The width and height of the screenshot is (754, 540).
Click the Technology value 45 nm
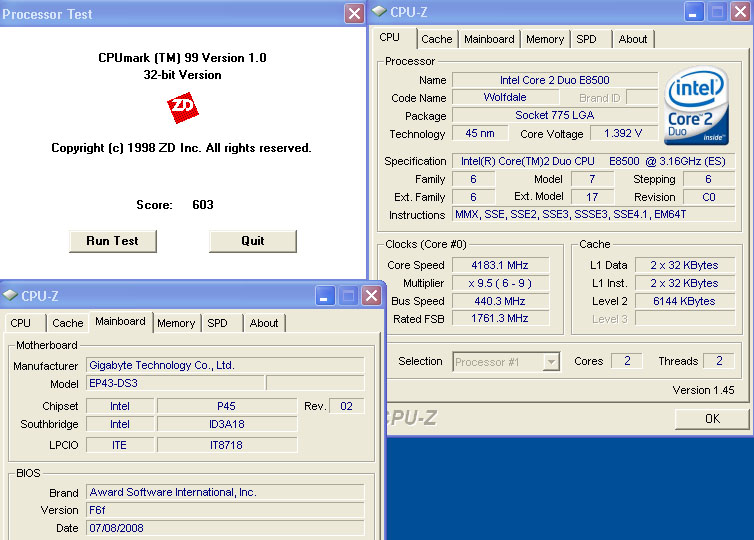[480, 133]
